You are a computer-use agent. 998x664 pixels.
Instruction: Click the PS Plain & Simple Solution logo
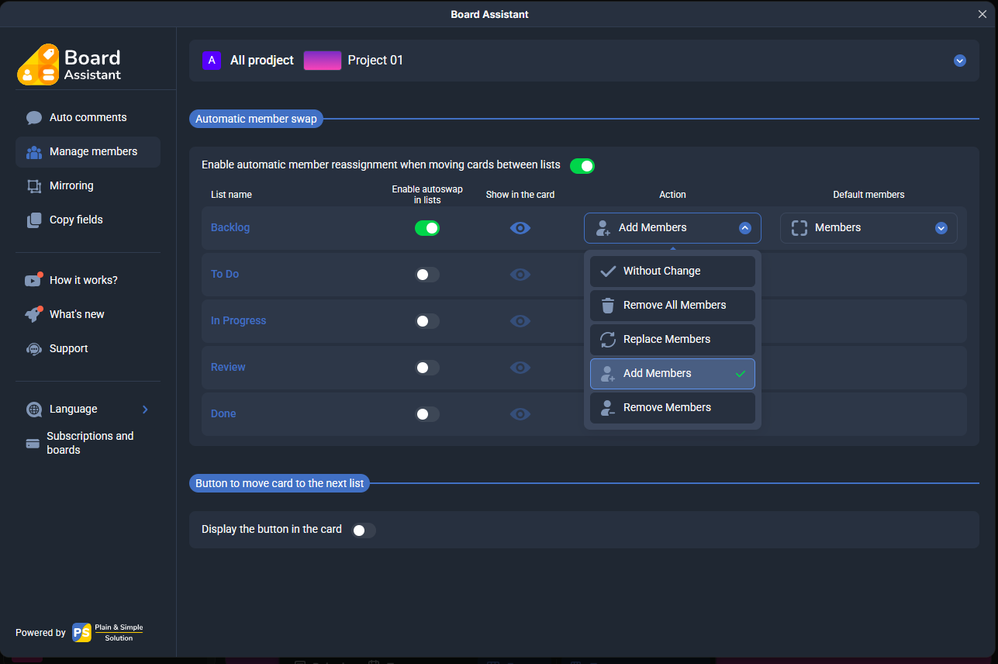107,632
